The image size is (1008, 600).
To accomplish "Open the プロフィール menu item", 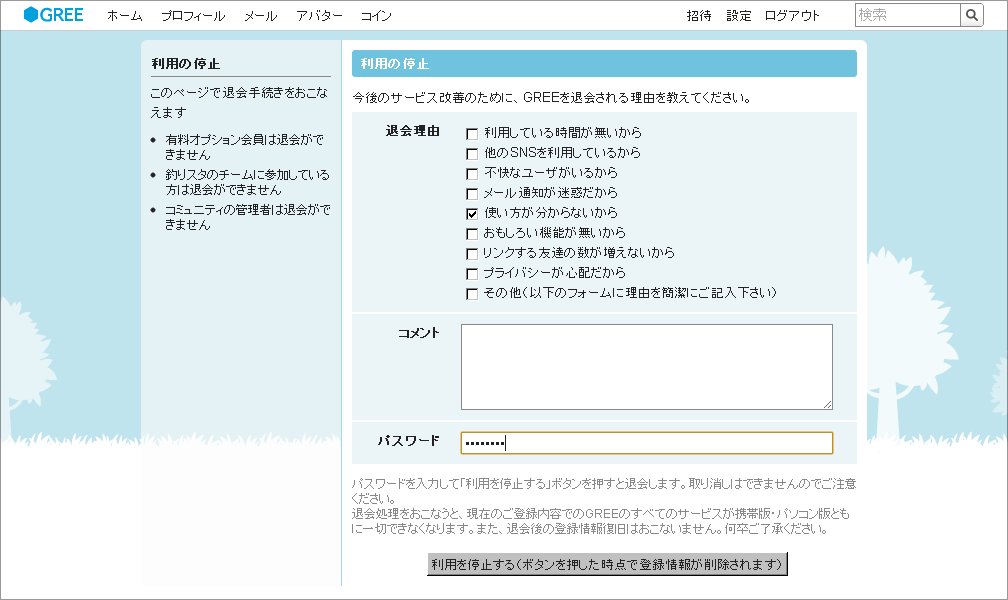I will [x=193, y=15].
